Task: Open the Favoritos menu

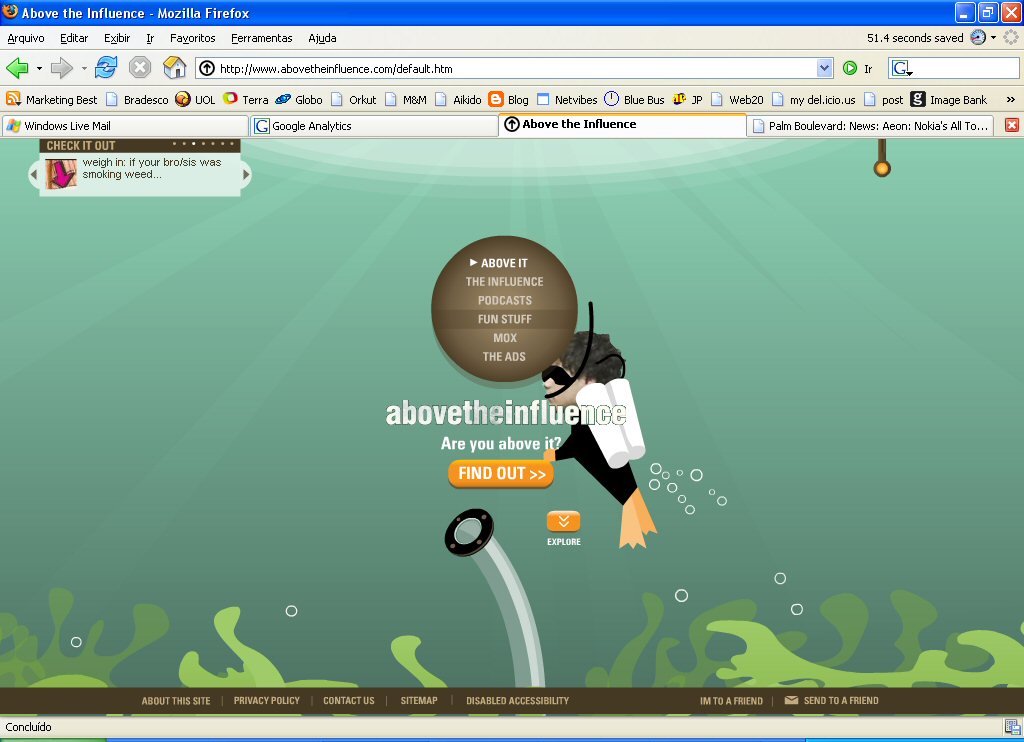Action: (193, 38)
